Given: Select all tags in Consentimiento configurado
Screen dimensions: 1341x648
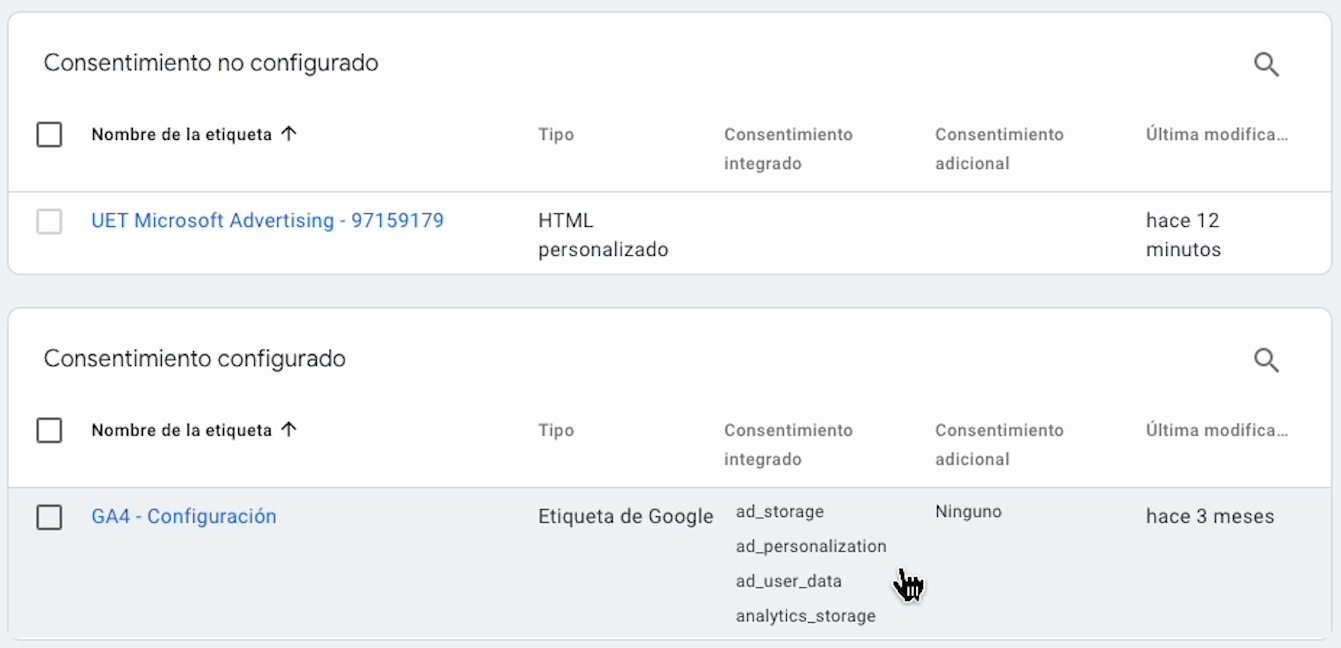Looking at the screenshot, I should 49,430.
